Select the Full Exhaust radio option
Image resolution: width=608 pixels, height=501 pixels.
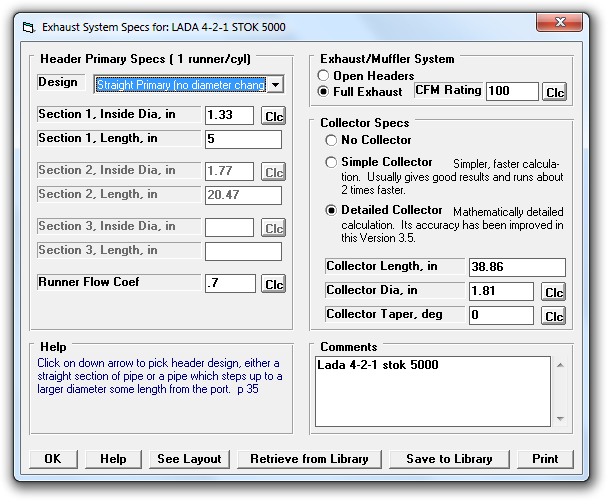(x=324, y=91)
